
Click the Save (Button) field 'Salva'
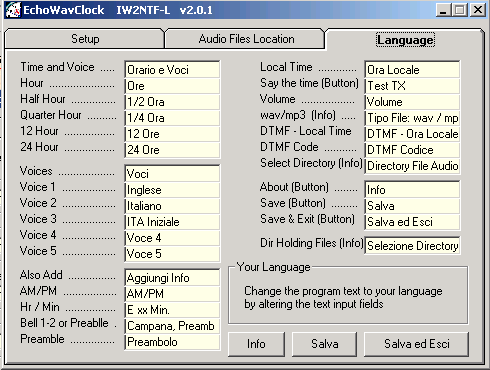pyautogui.click(x=412, y=206)
